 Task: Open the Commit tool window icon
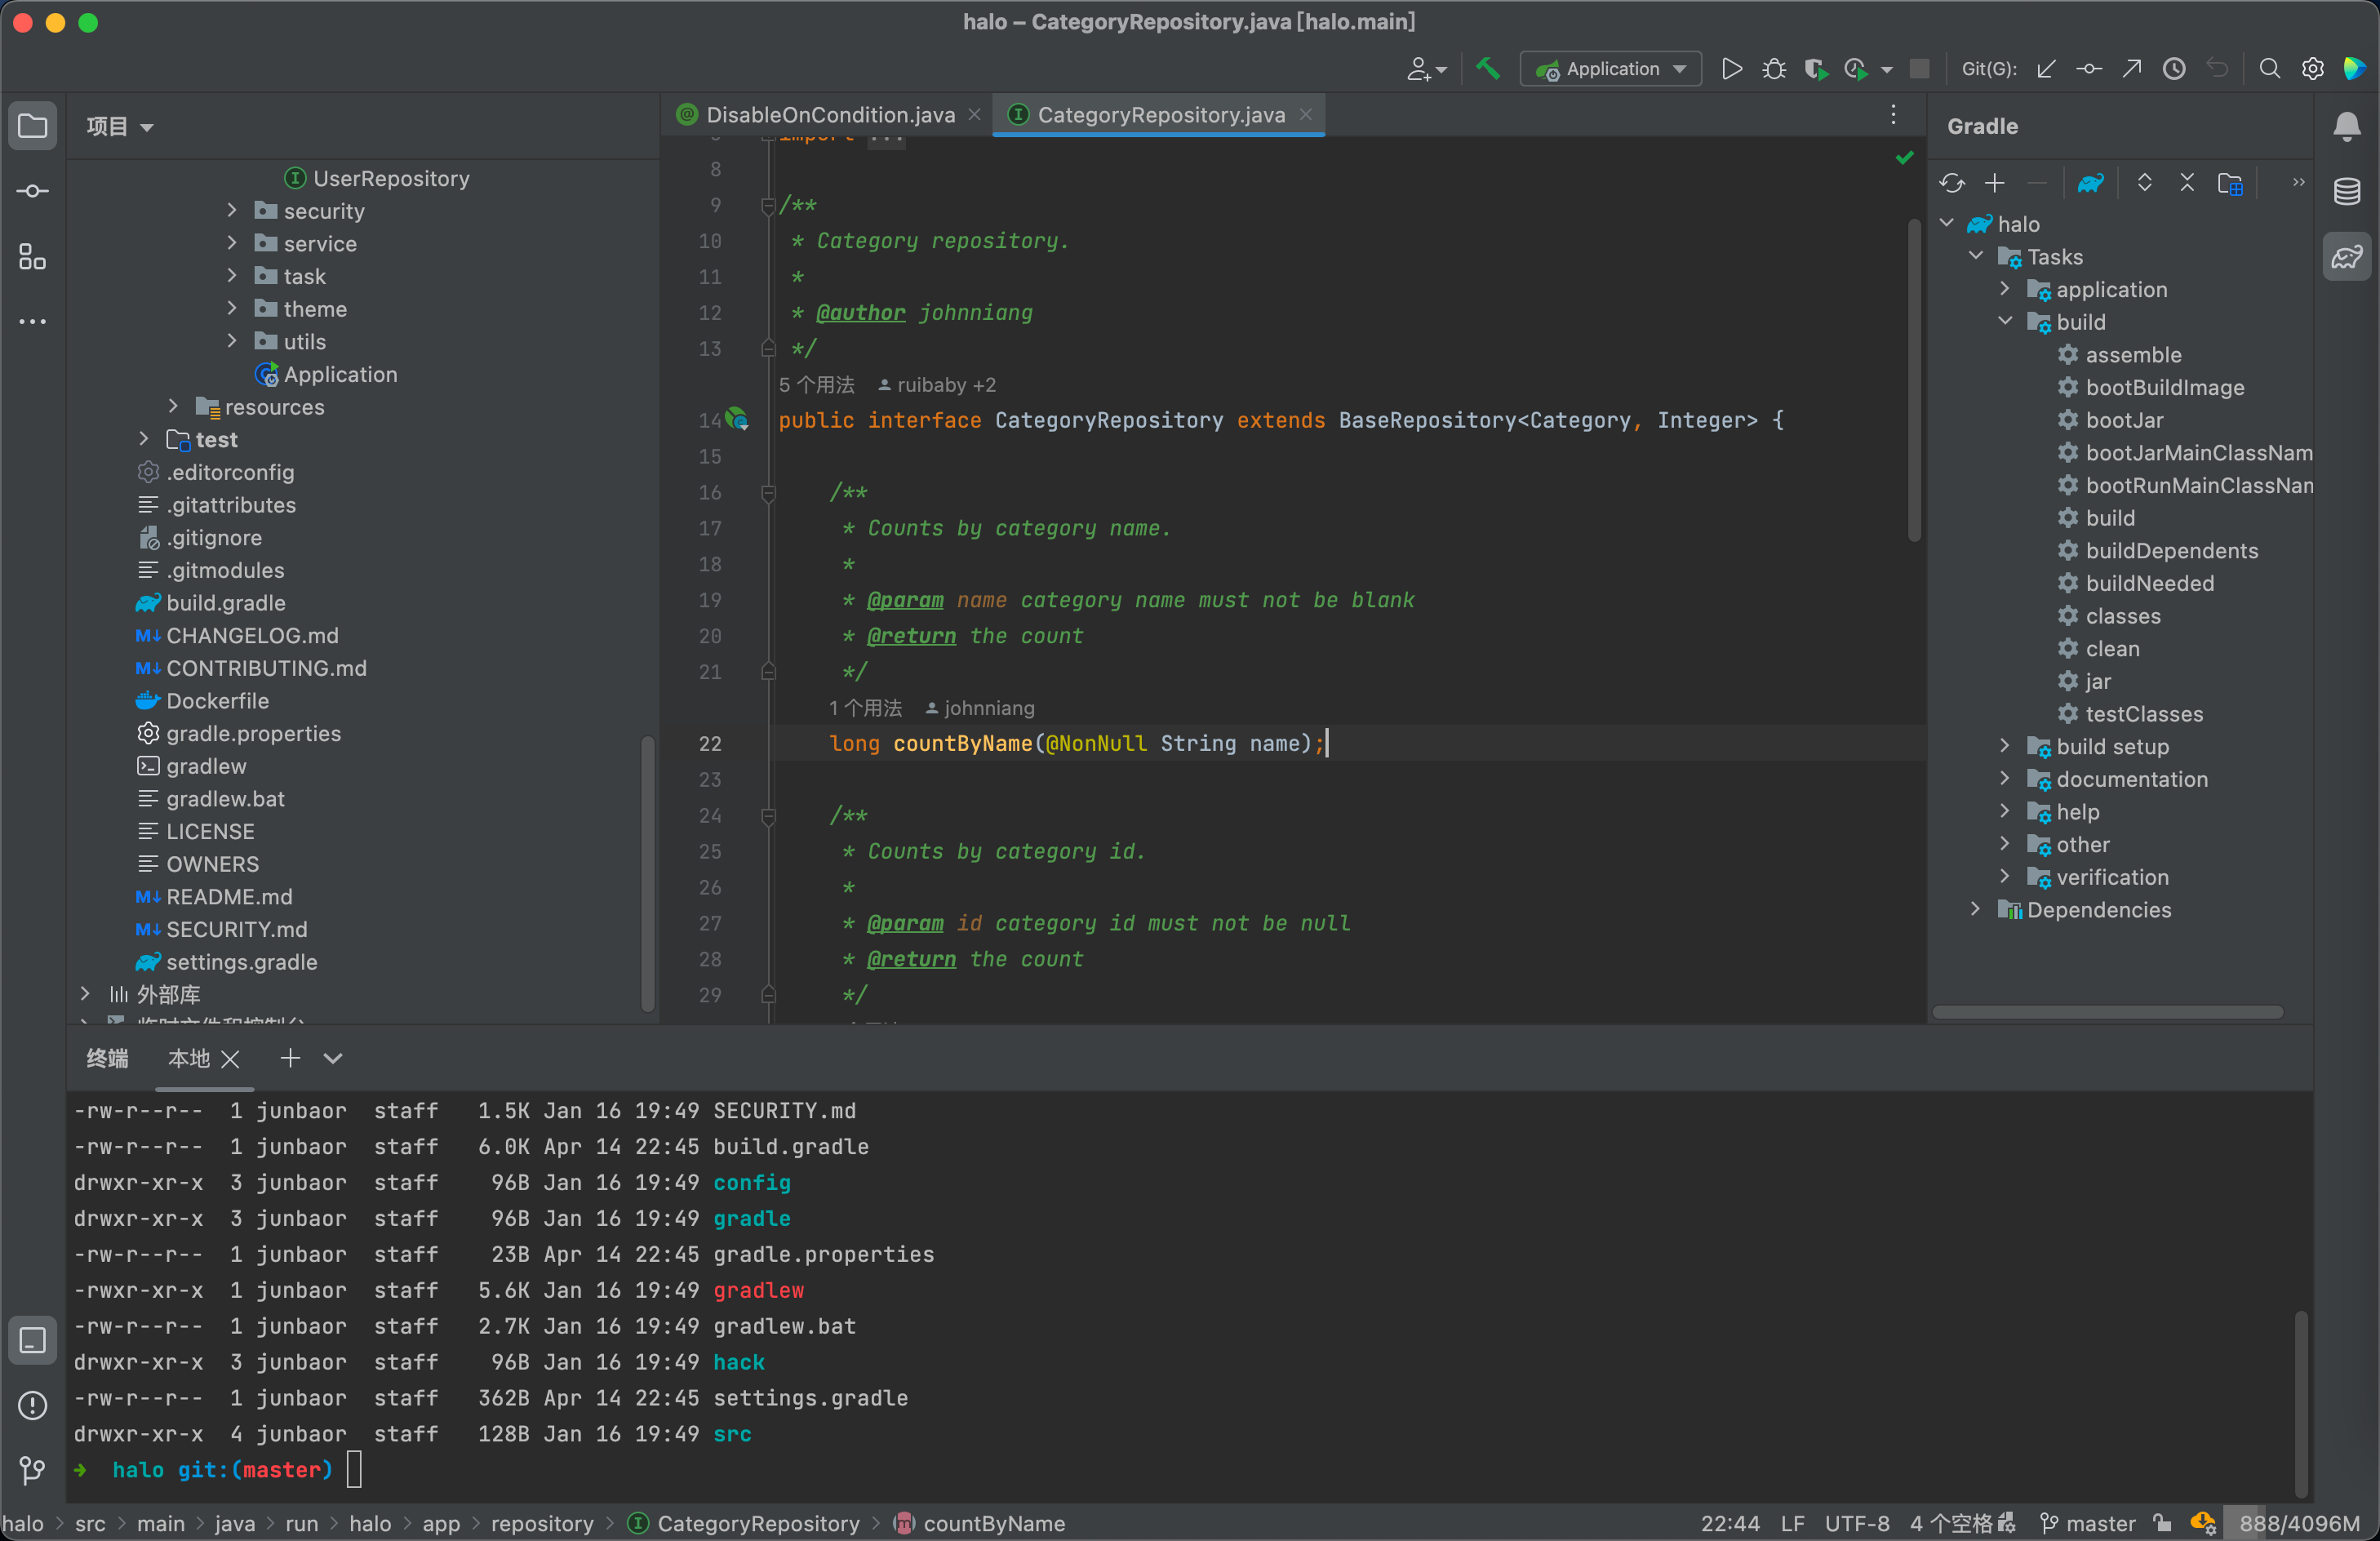coord(32,191)
